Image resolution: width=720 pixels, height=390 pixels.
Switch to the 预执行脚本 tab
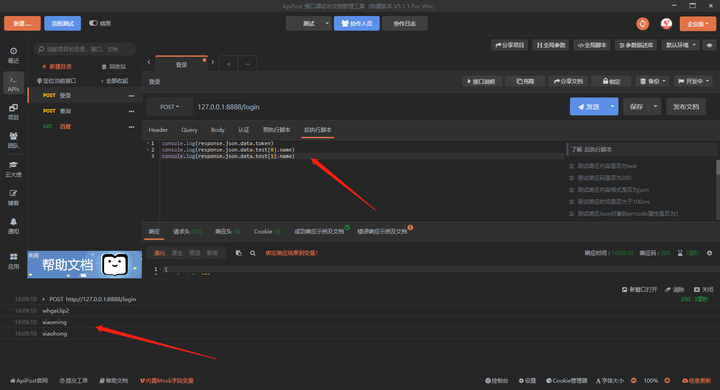coord(276,130)
